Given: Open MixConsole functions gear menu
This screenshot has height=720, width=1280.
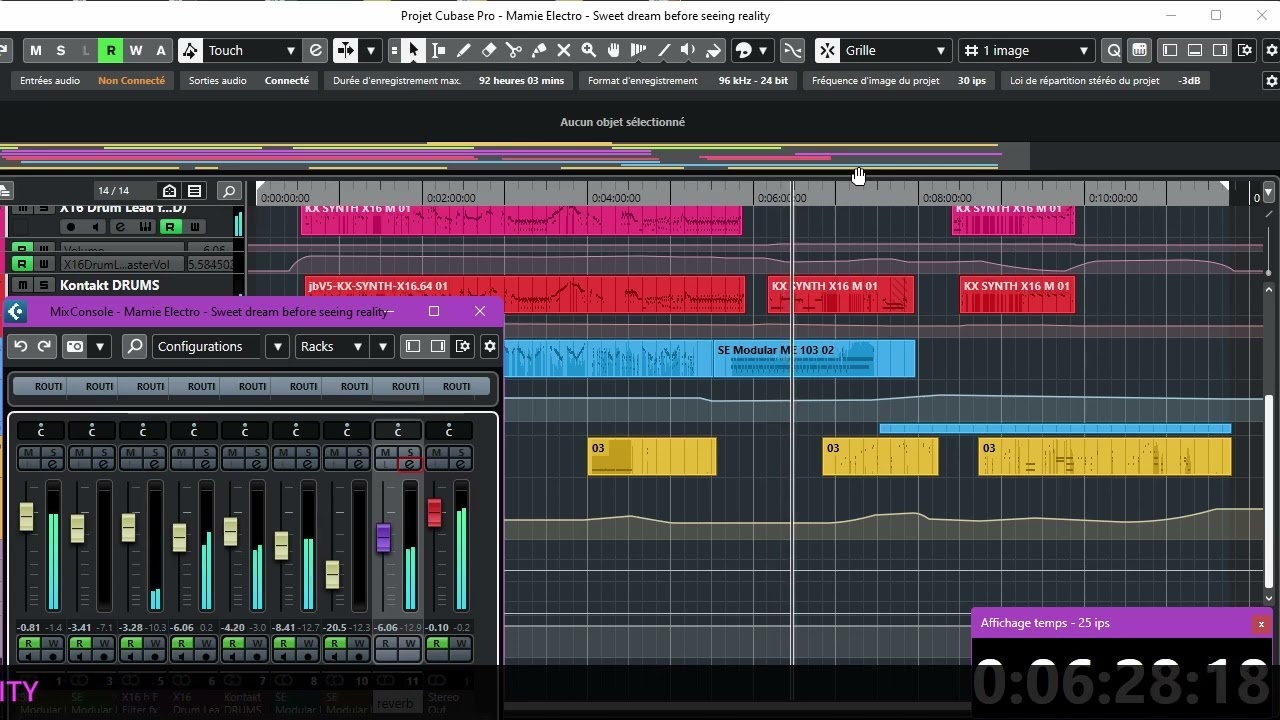Looking at the screenshot, I should [x=489, y=346].
